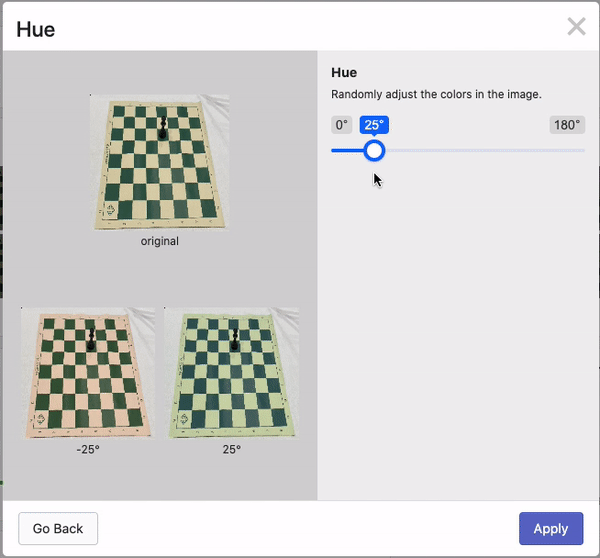Click the -25° hue preview image

tap(88, 373)
